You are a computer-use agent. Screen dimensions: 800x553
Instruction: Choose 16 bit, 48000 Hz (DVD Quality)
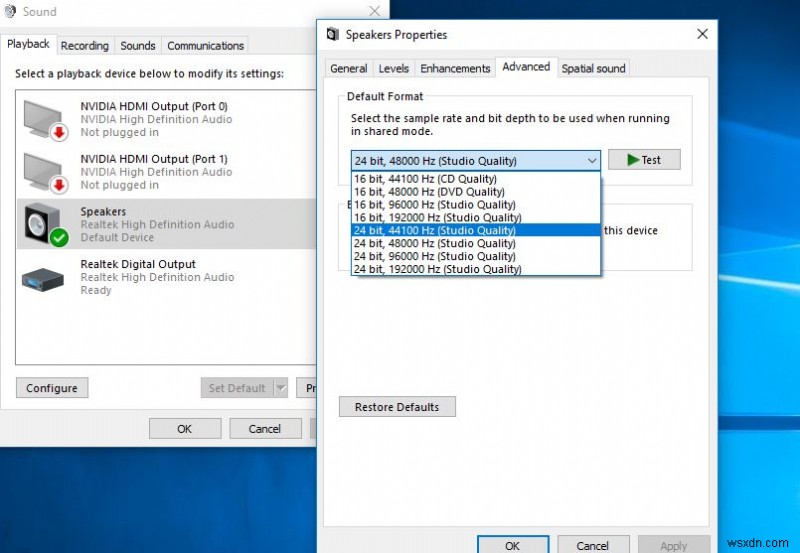(x=476, y=192)
